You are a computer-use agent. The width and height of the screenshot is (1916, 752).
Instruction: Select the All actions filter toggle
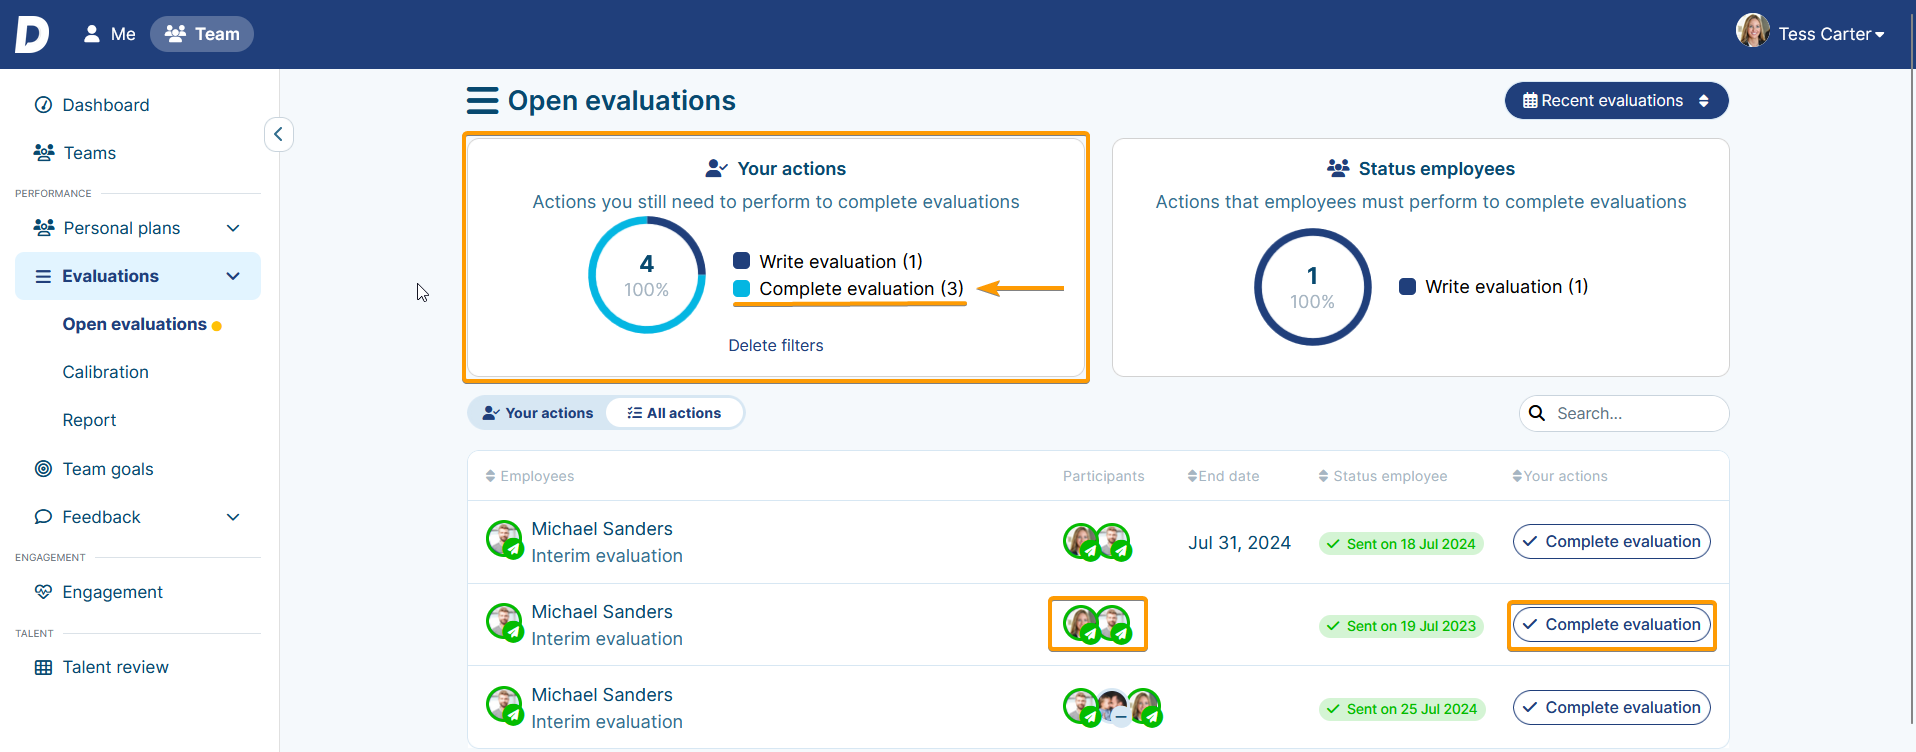pos(674,413)
